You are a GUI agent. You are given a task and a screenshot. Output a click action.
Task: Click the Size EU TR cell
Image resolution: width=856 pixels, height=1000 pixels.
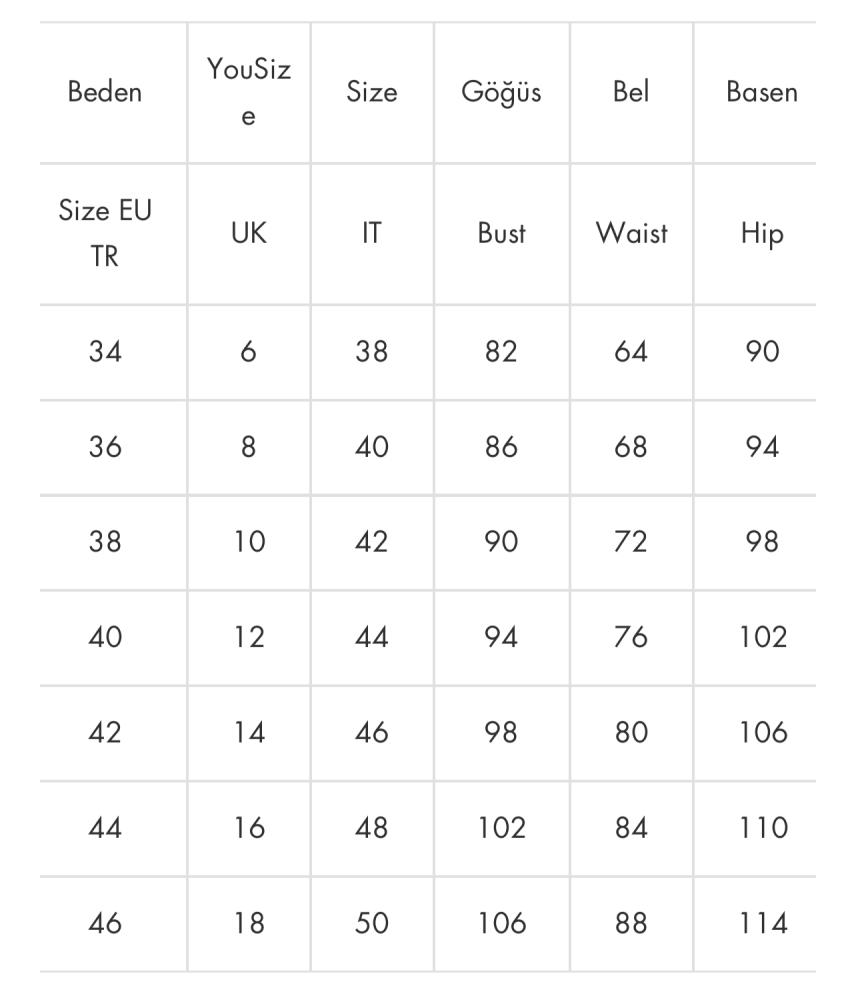click(x=105, y=233)
